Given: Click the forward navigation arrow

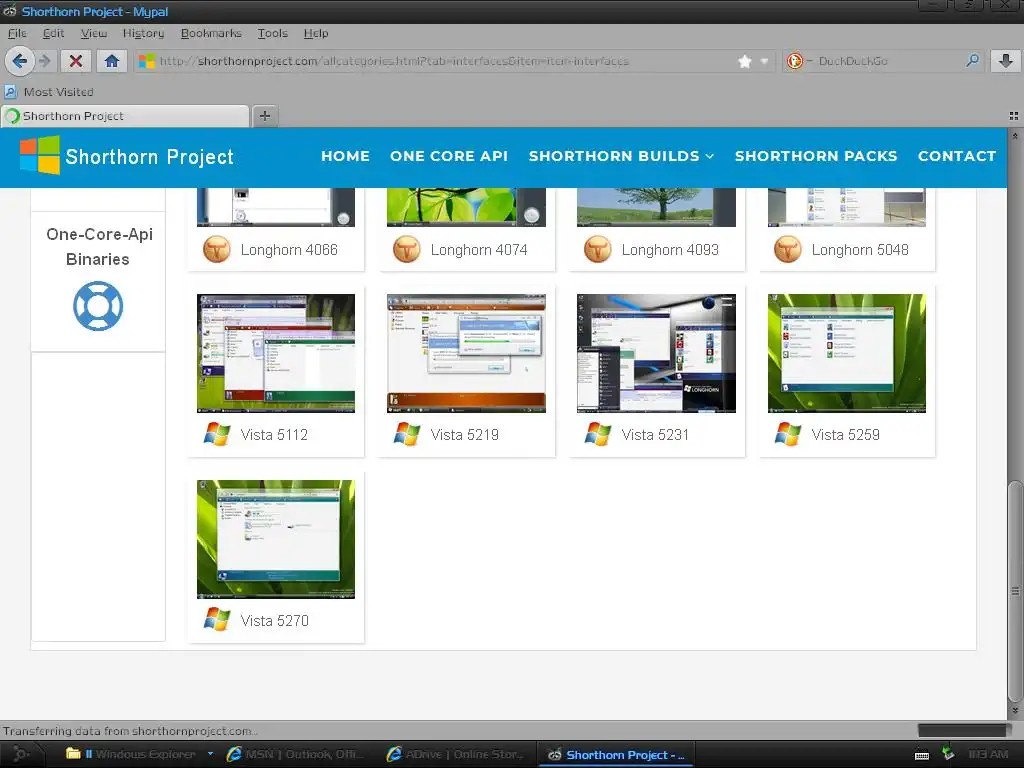Looking at the screenshot, I should click(44, 61).
